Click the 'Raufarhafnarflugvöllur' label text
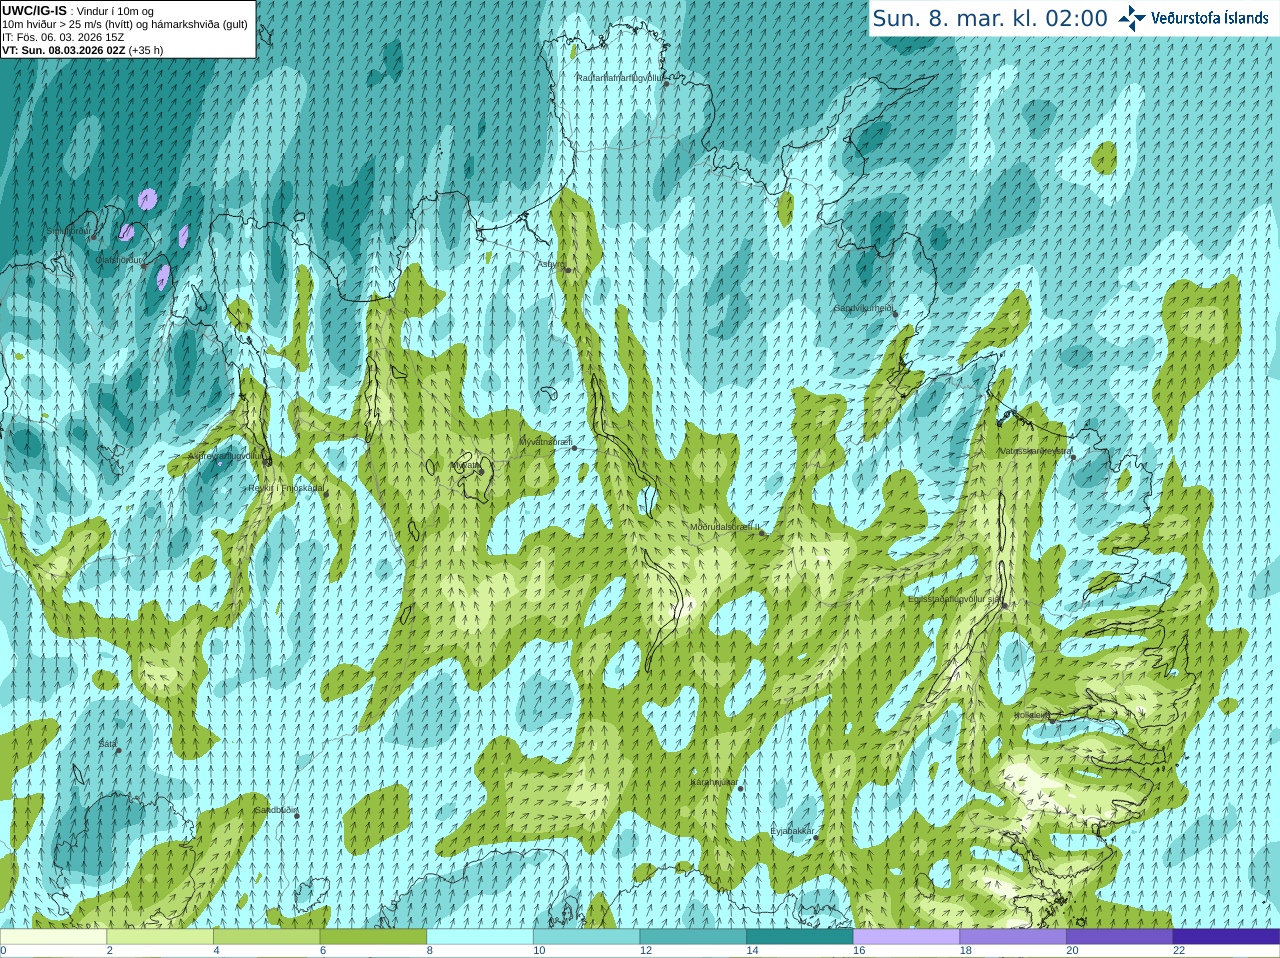 click(x=619, y=77)
